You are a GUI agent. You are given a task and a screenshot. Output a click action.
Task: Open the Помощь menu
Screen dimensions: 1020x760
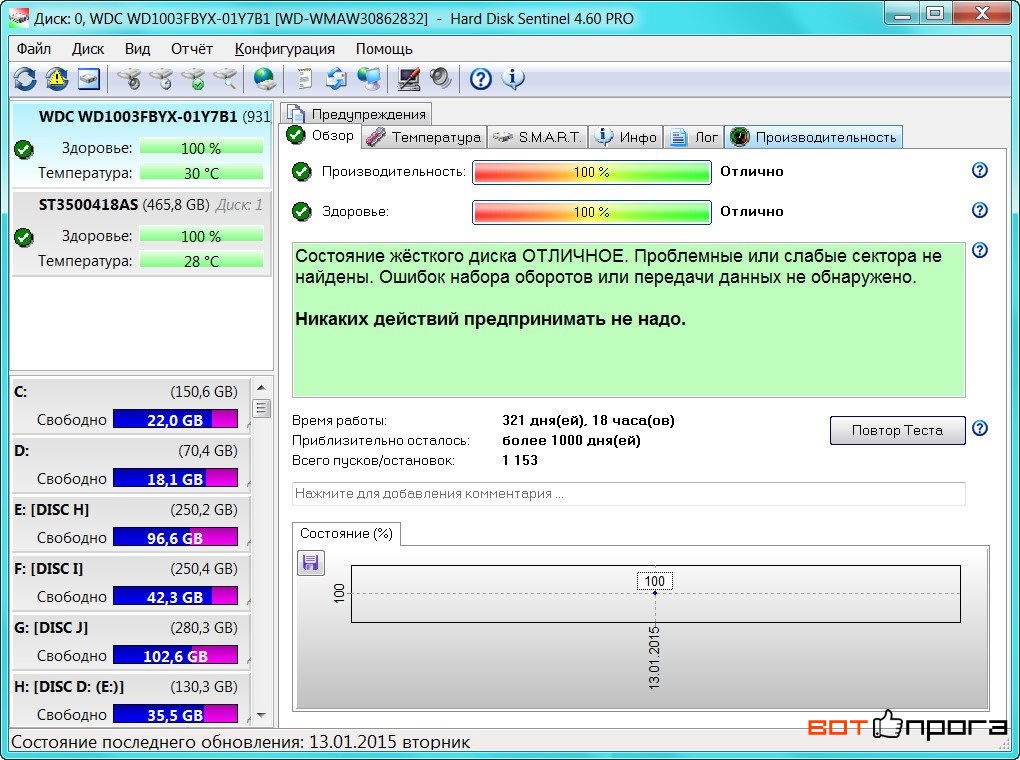click(384, 49)
